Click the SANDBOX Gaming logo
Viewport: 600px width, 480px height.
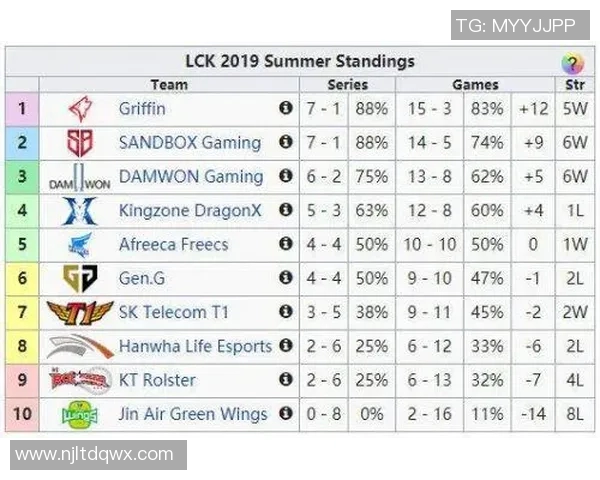pos(79,143)
